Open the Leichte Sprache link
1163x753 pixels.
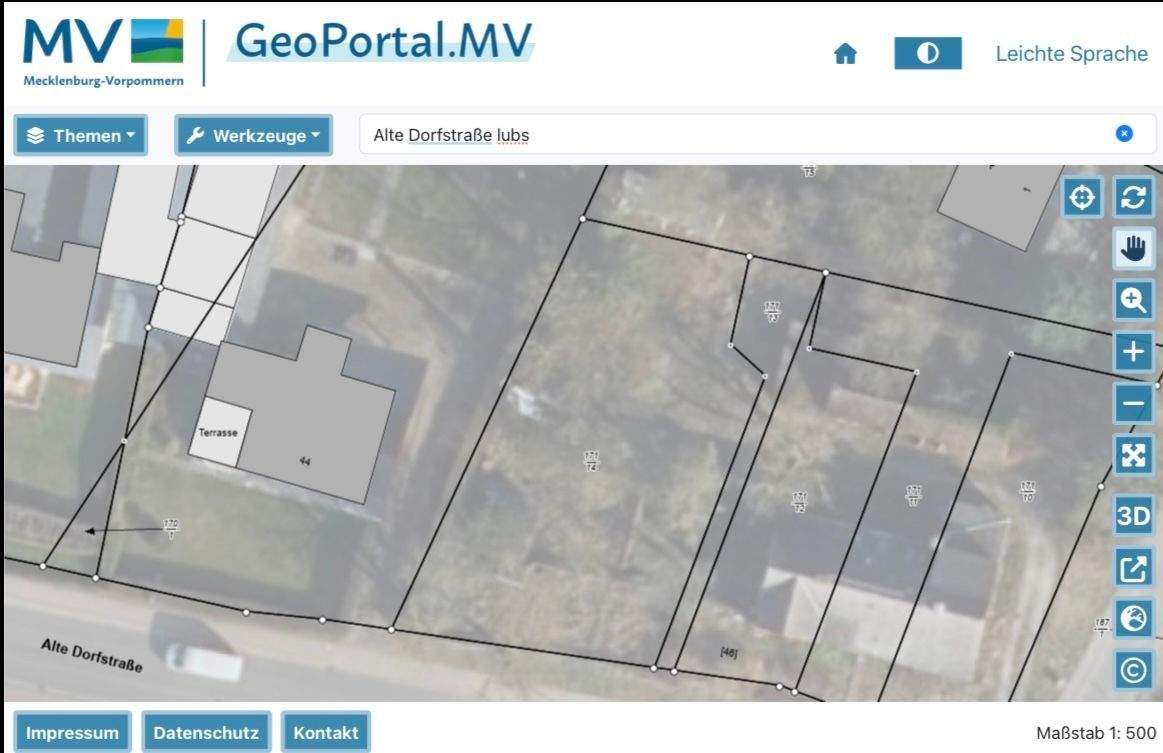(x=1071, y=54)
